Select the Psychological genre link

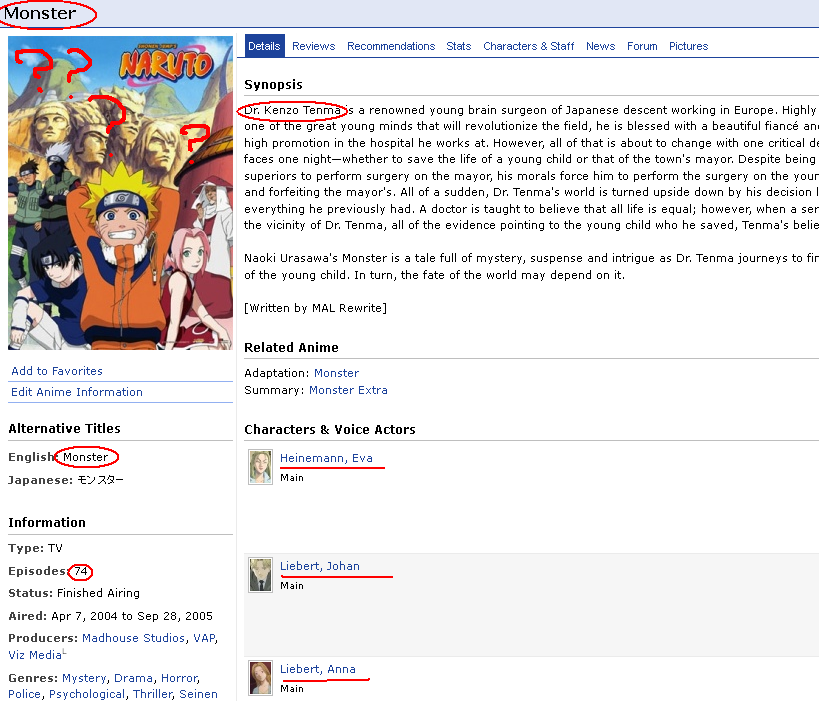pyautogui.click(x=87, y=694)
